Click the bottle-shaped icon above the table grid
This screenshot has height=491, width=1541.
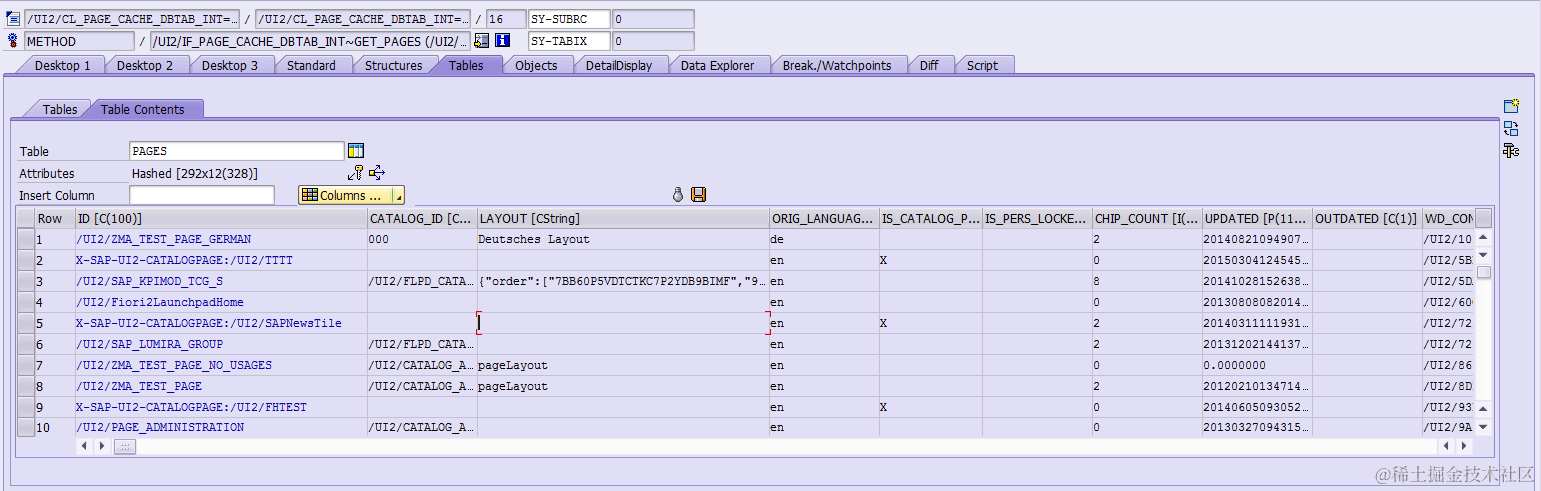(x=677, y=195)
